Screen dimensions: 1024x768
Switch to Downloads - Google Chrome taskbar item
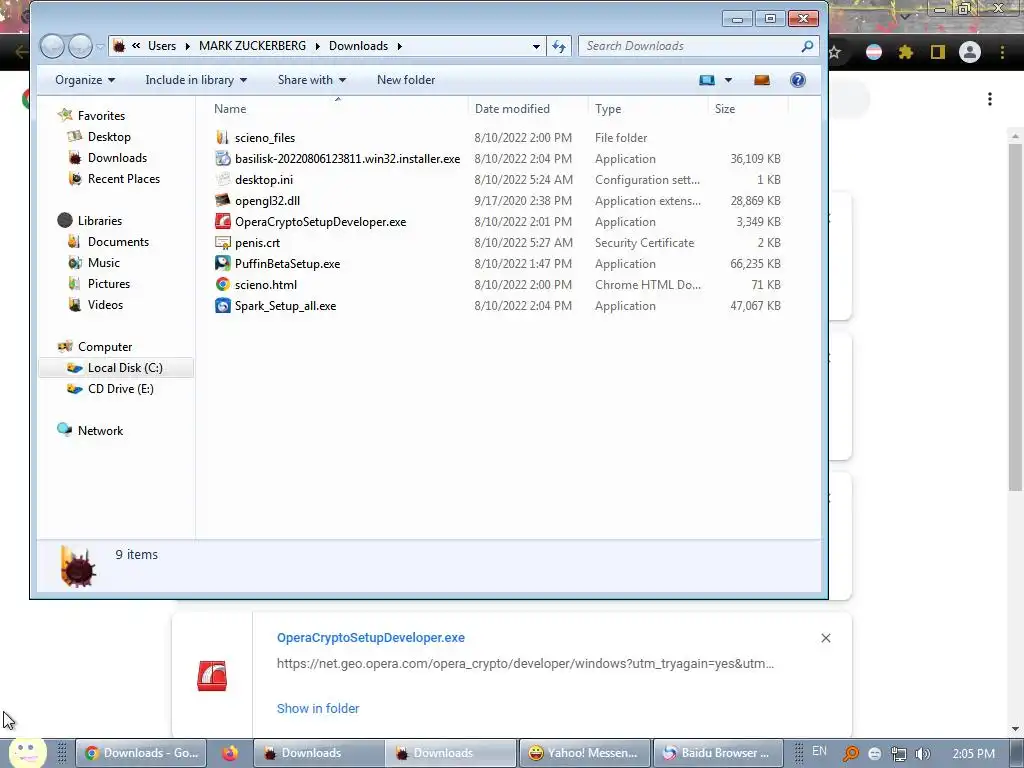(141, 753)
